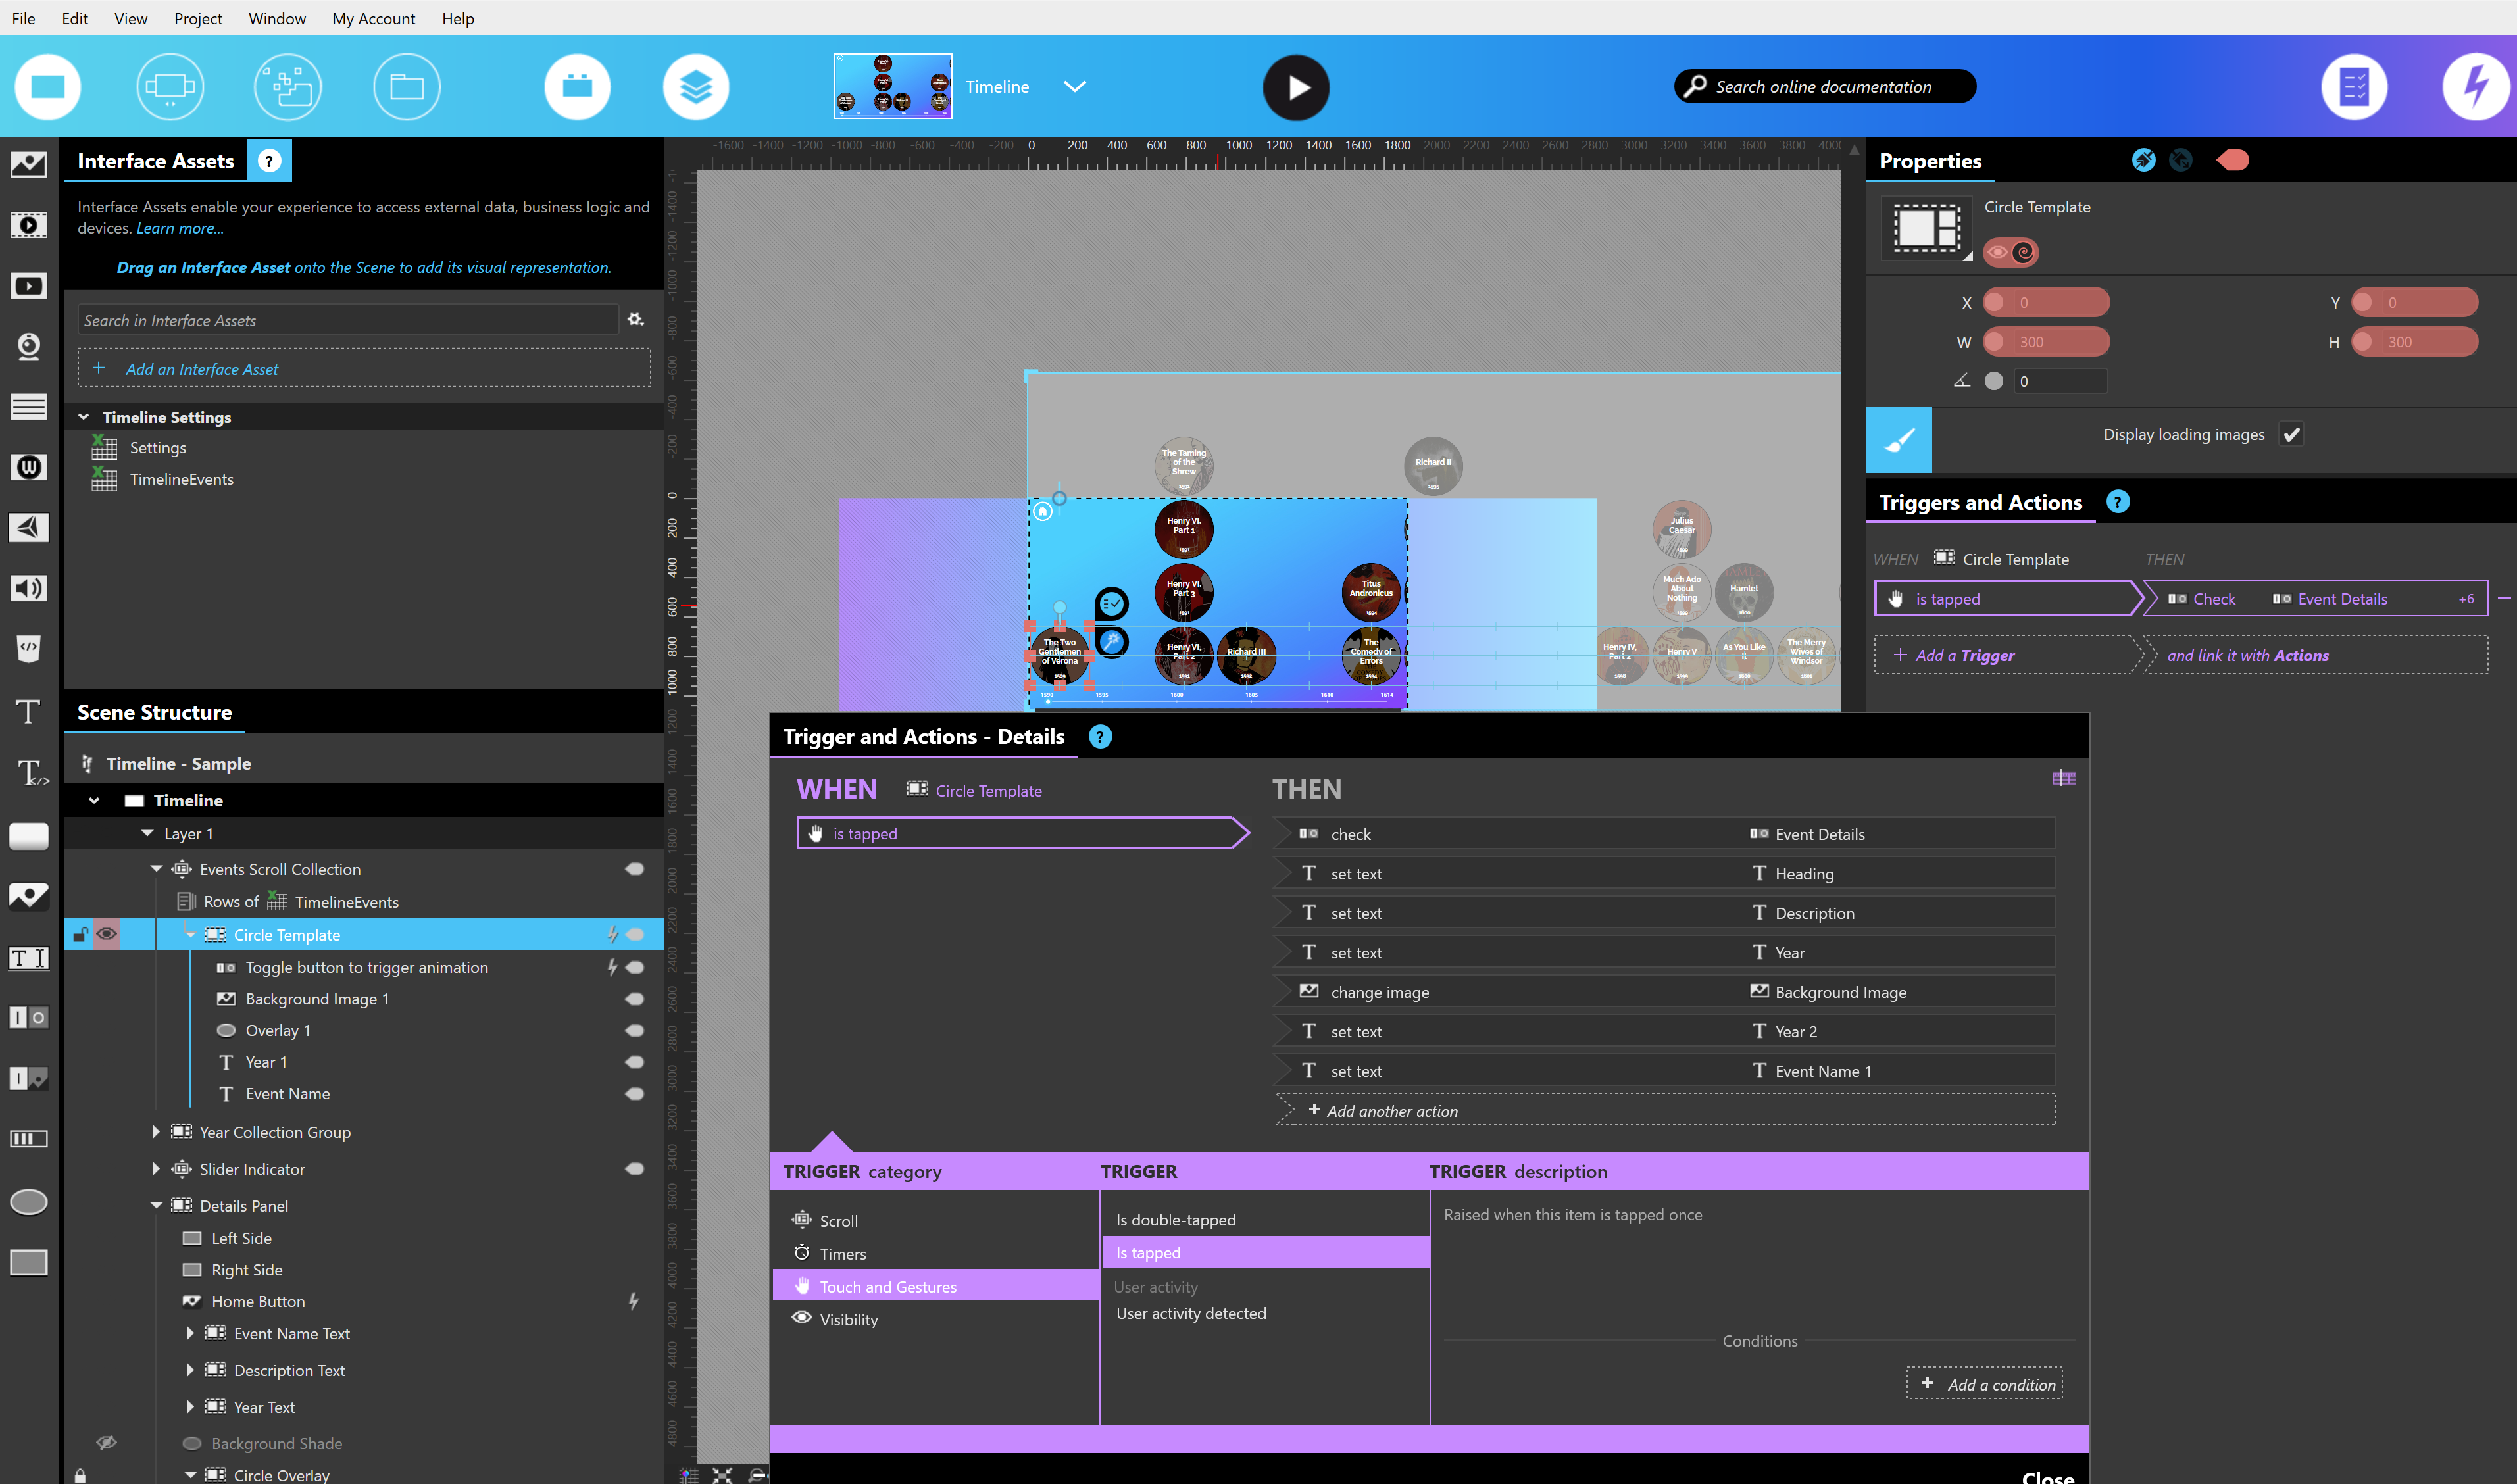Viewport: 2517px width, 1484px height.
Task: Click Add an Interface Asset
Action: (x=201, y=369)
